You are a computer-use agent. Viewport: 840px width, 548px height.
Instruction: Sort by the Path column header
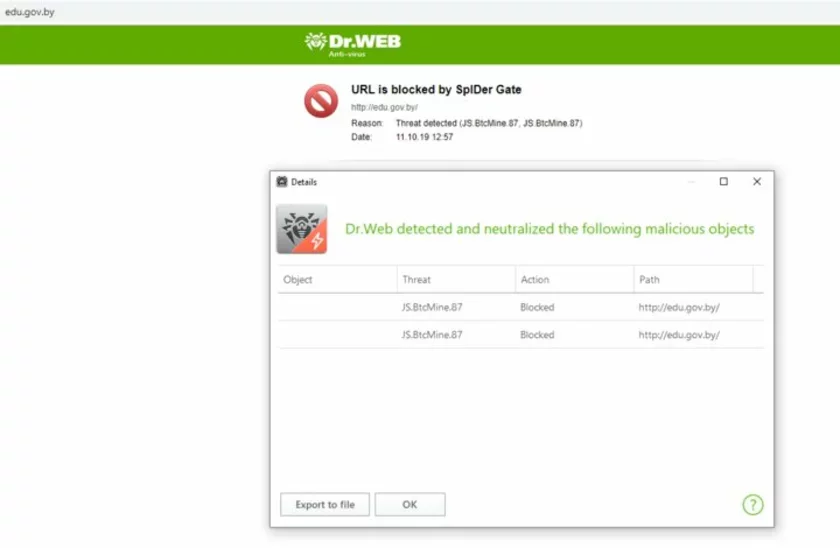click(x=649, y=280)
